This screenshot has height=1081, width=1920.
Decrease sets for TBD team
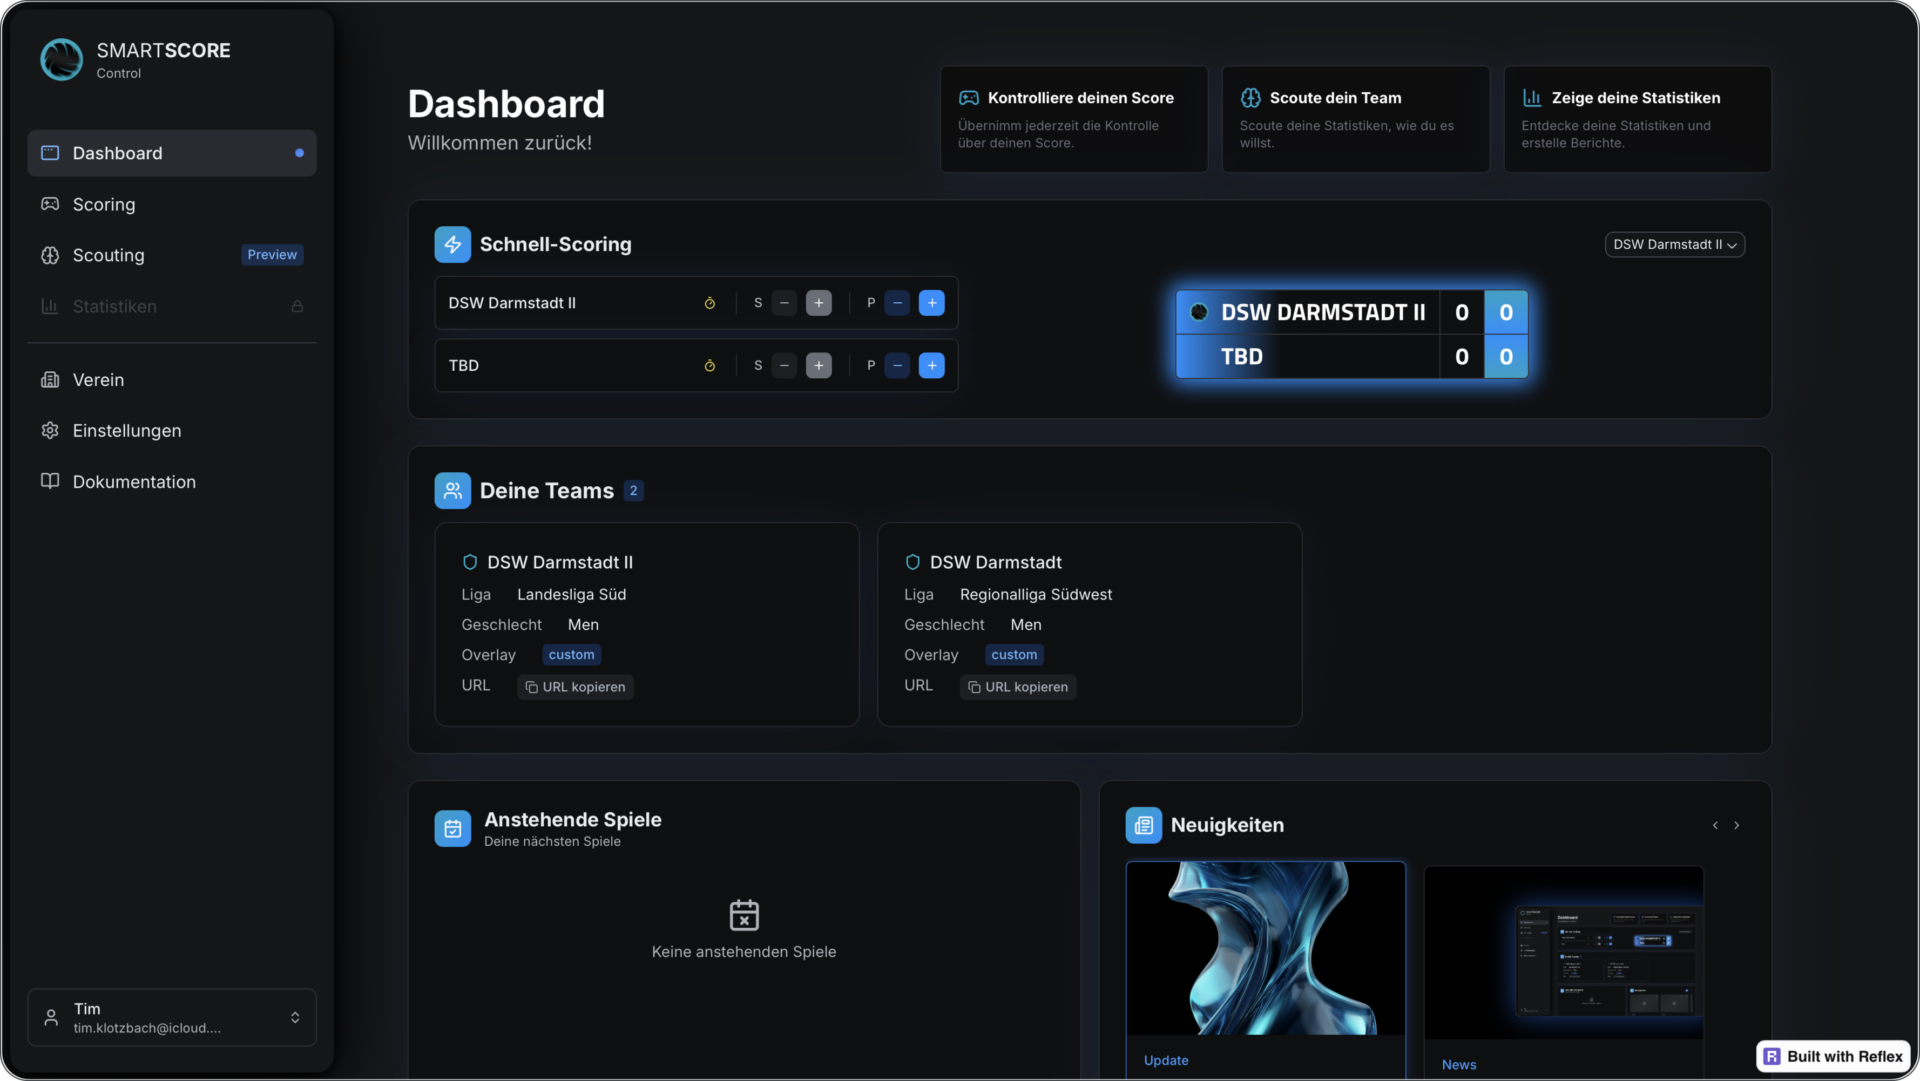coord(784,366)
